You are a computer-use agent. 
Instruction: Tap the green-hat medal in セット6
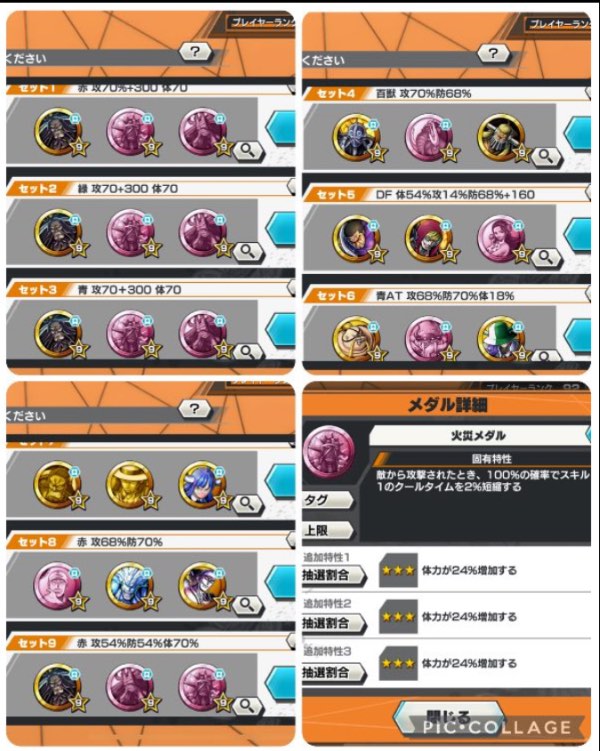[x=502, y=338]
